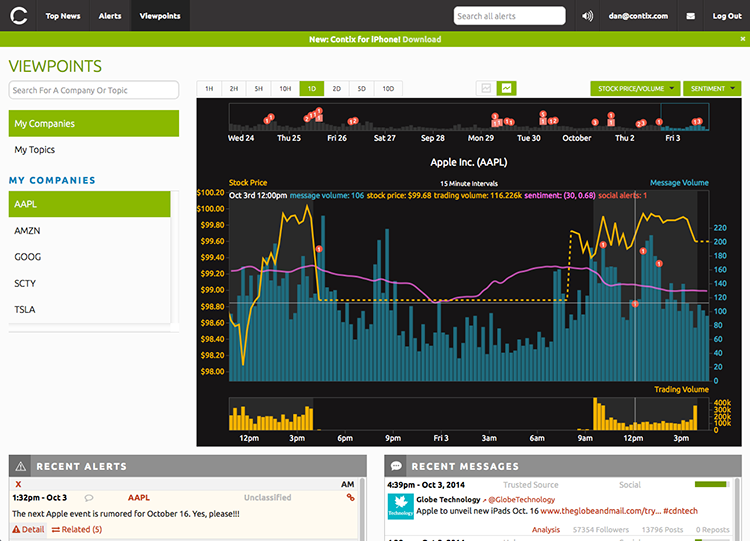The width and height of the screenshot is (750, 541).
Task: Select the Viewpoints tab
Action: coord(160,16)
